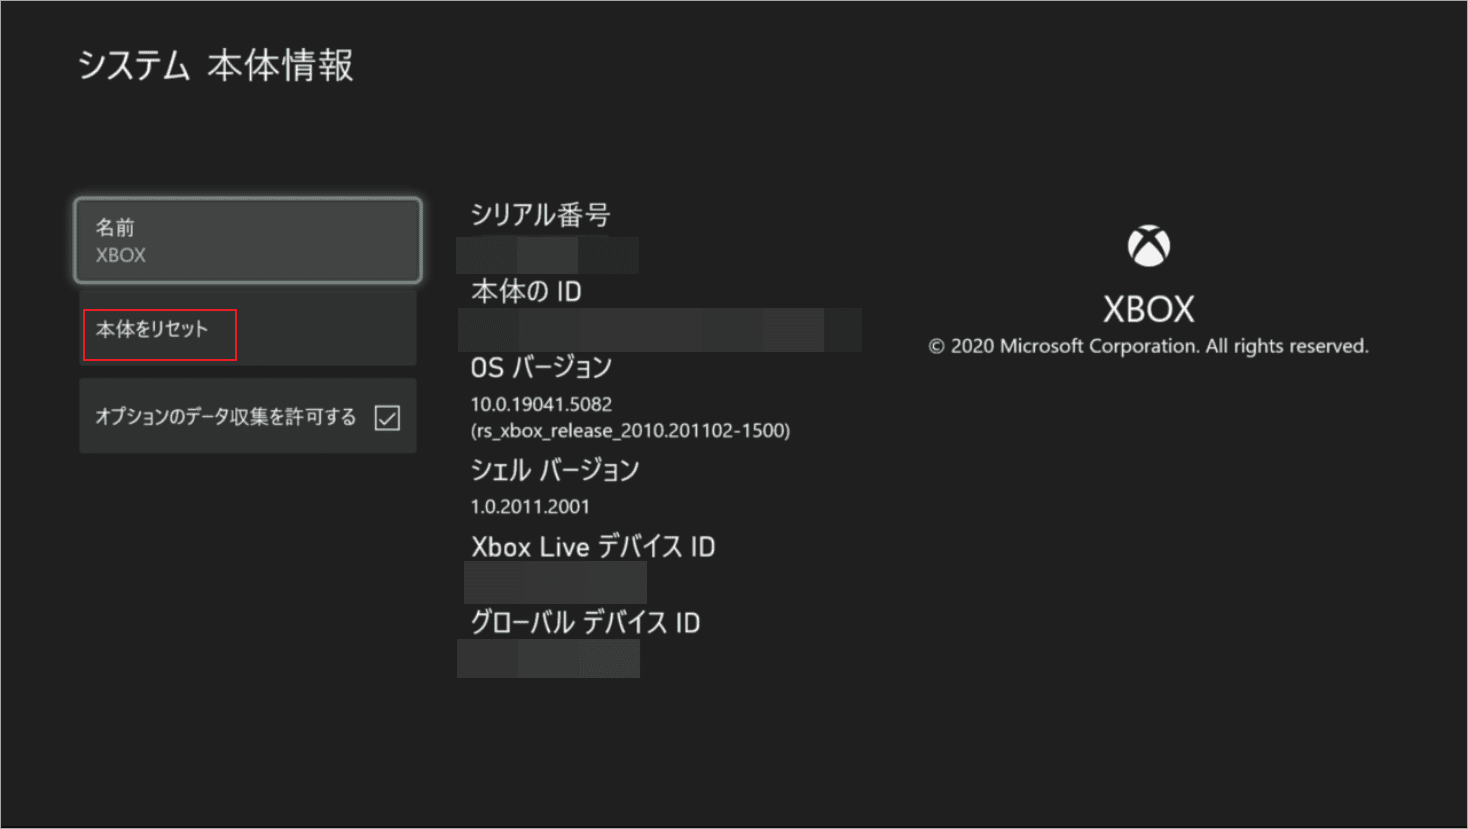Click the グローバル デバイス ID label
Viewport: 1468px width, 829px height.
[x=585, y=623]
